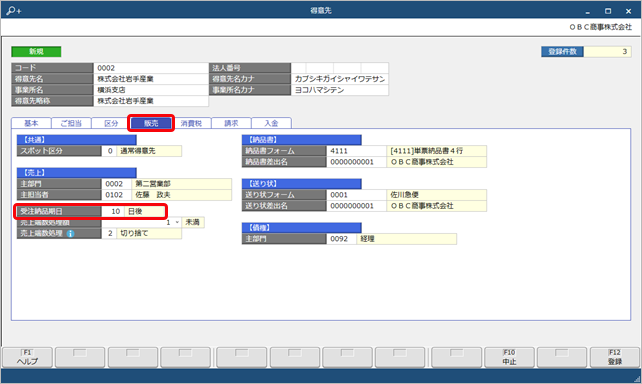
Task: Close the 得意先 window
Action: coord(628,11)
